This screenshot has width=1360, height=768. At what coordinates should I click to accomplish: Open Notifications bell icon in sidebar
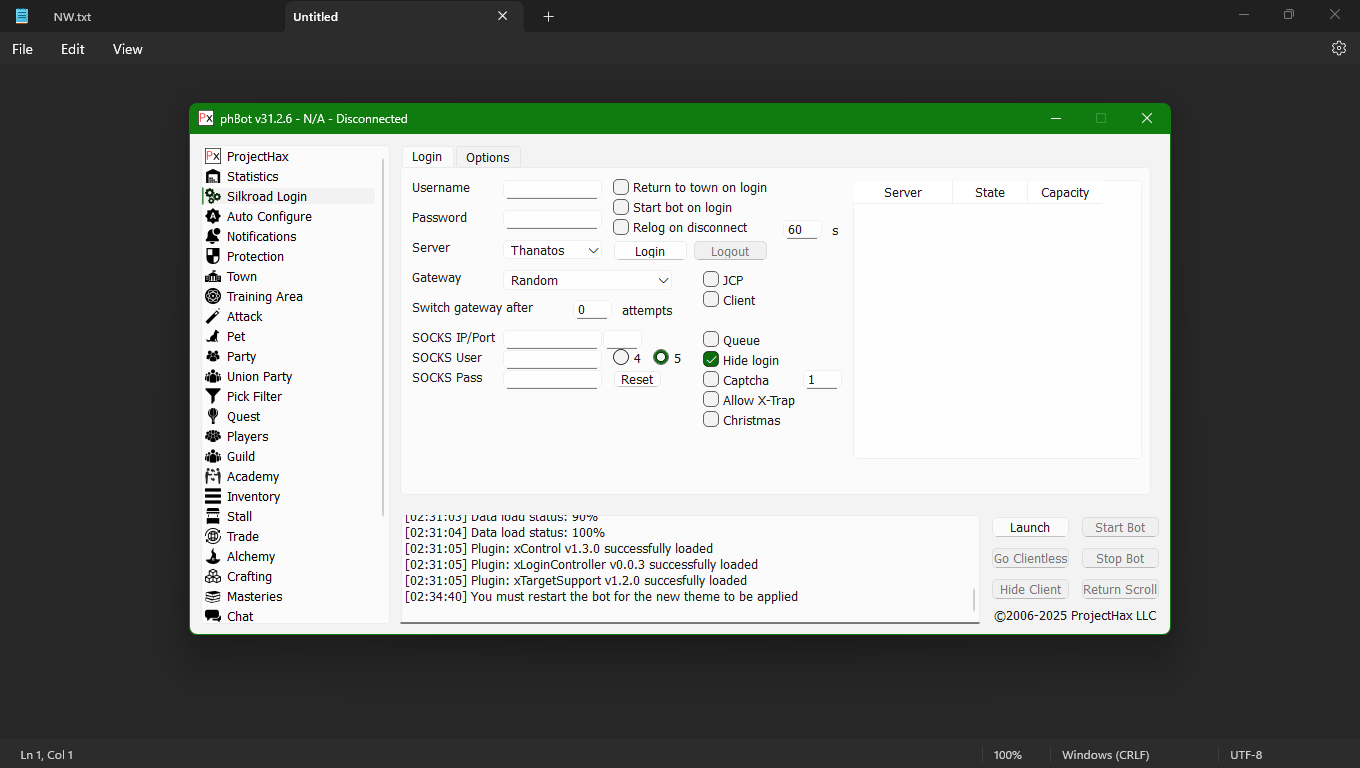point(213,237)
